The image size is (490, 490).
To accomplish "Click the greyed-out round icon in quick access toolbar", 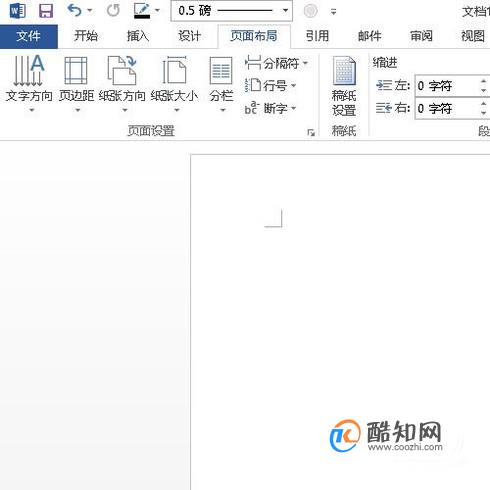I will click(310, 11).
